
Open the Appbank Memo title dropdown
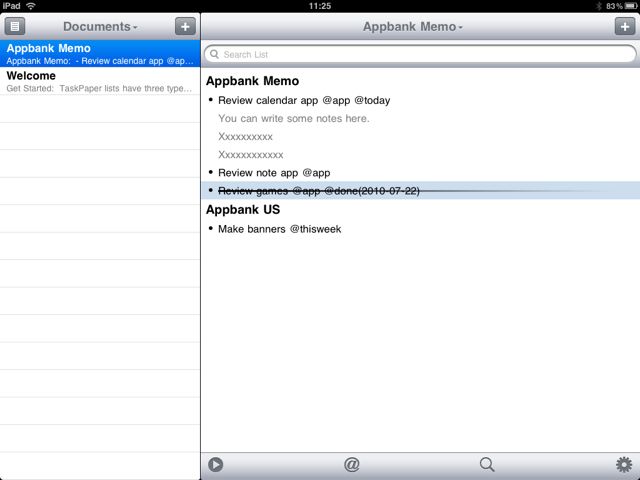coord(413,27)
